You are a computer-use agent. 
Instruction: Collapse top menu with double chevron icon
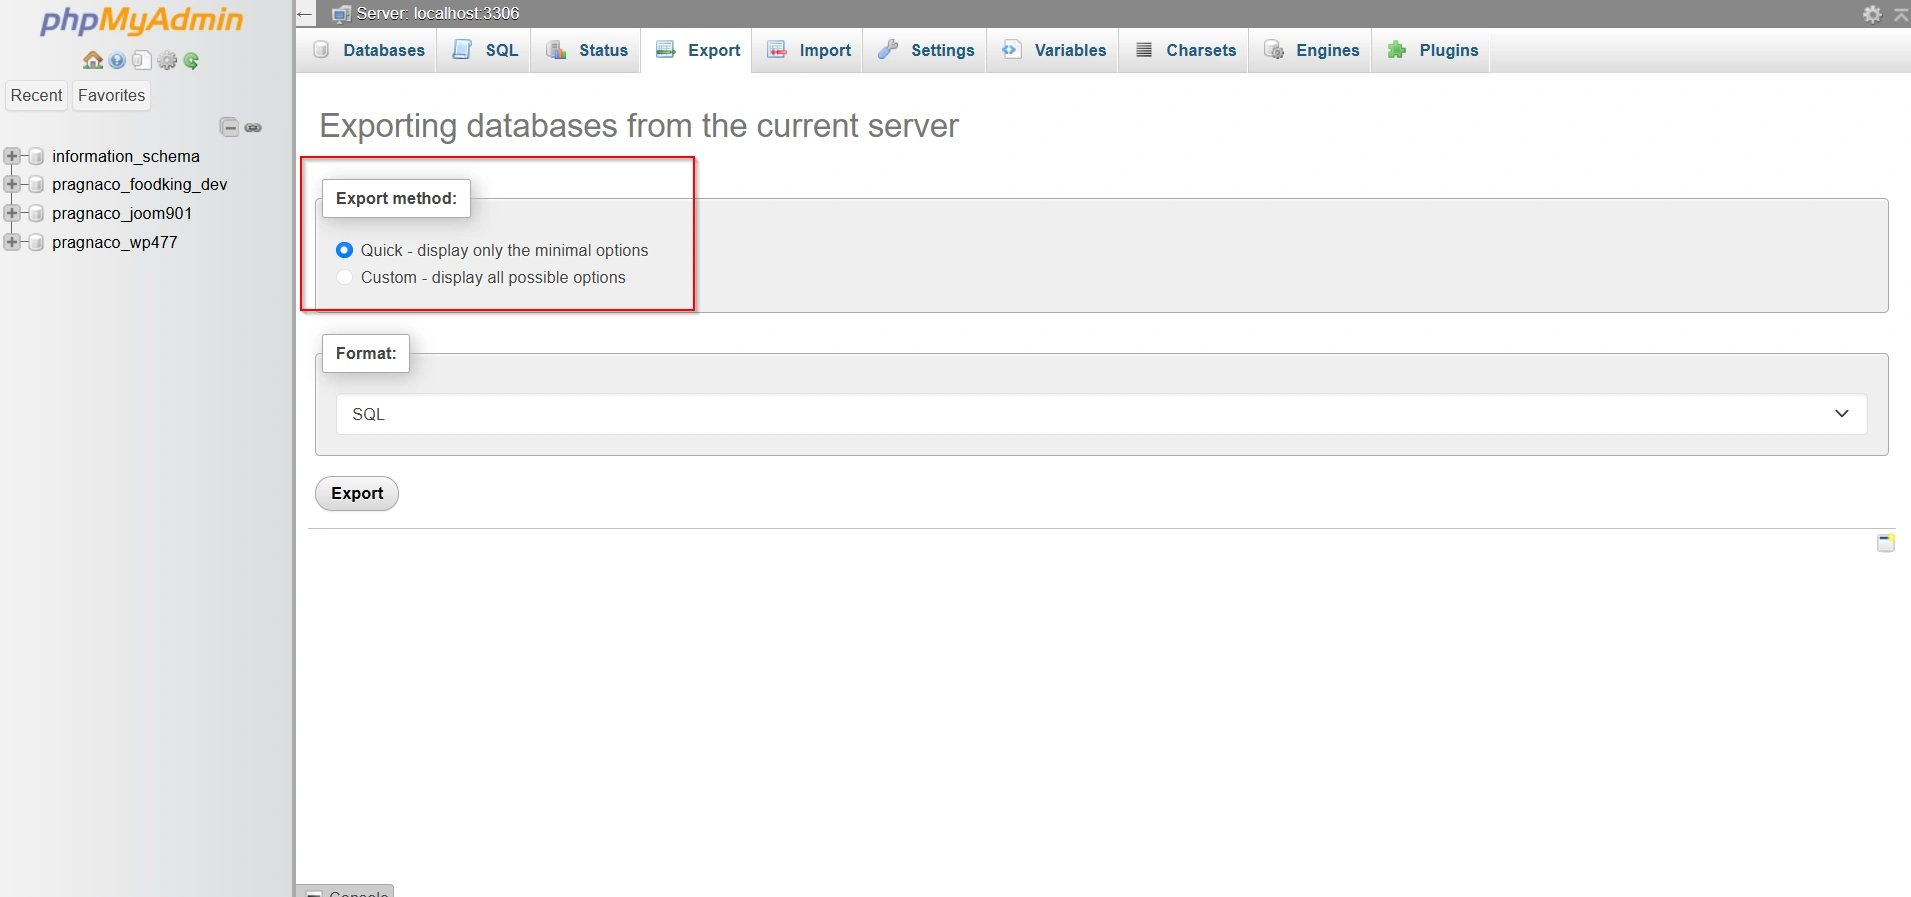point(1902,14)
